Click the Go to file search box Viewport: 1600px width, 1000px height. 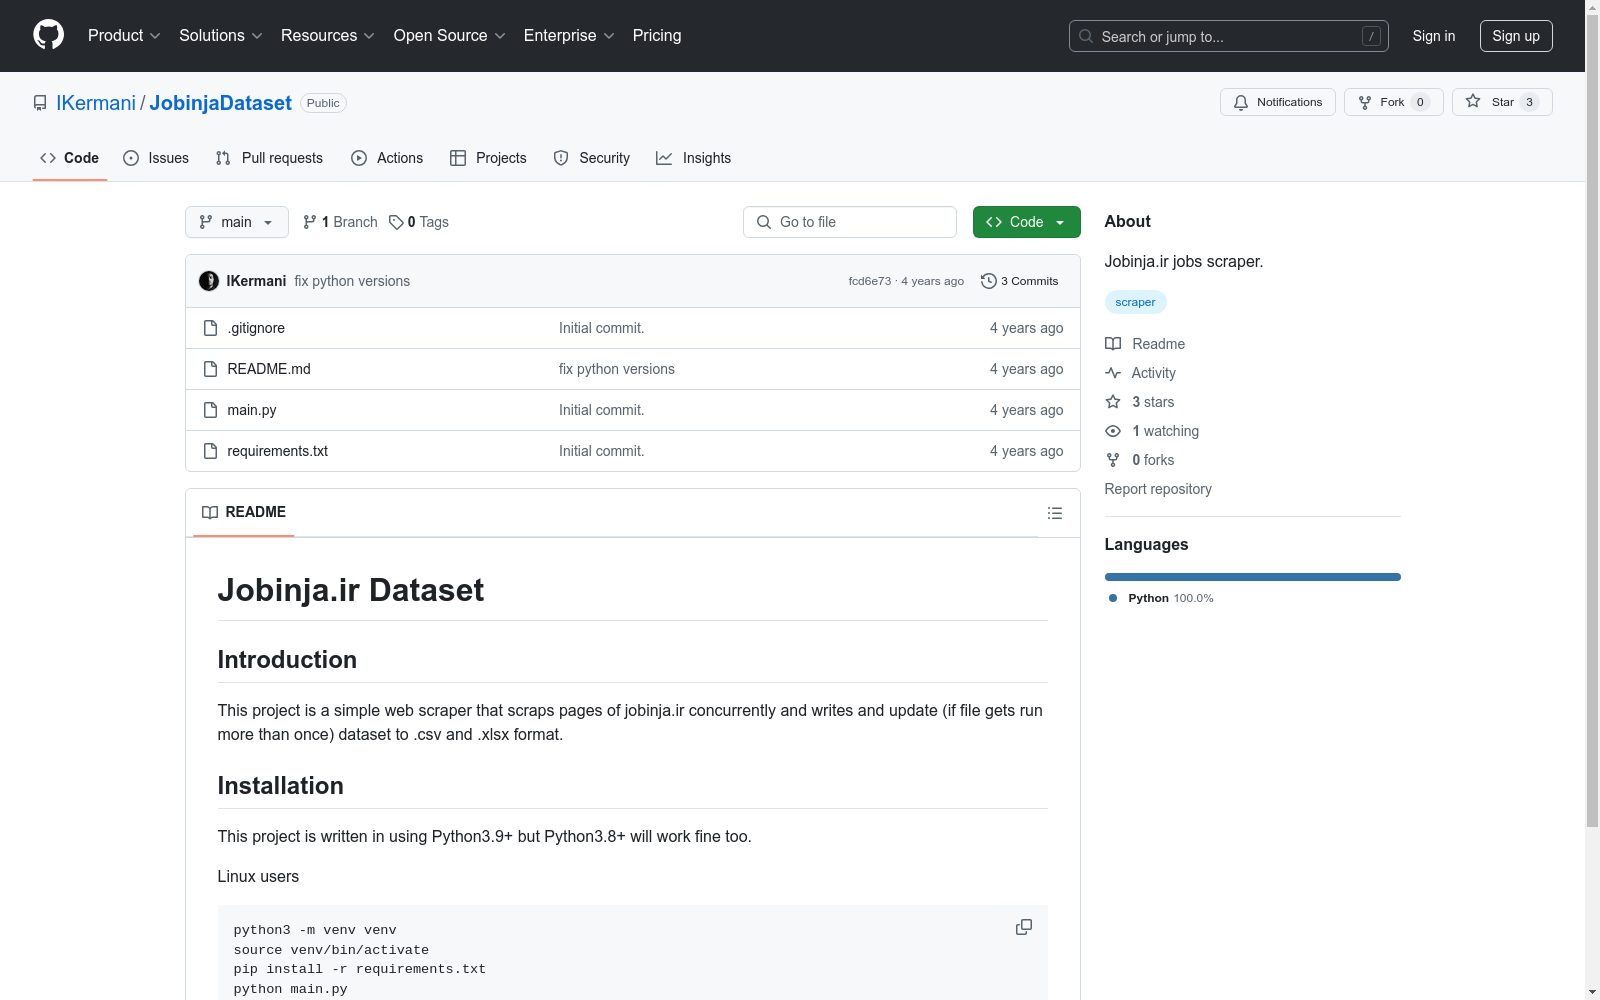(x=850, y=222)
